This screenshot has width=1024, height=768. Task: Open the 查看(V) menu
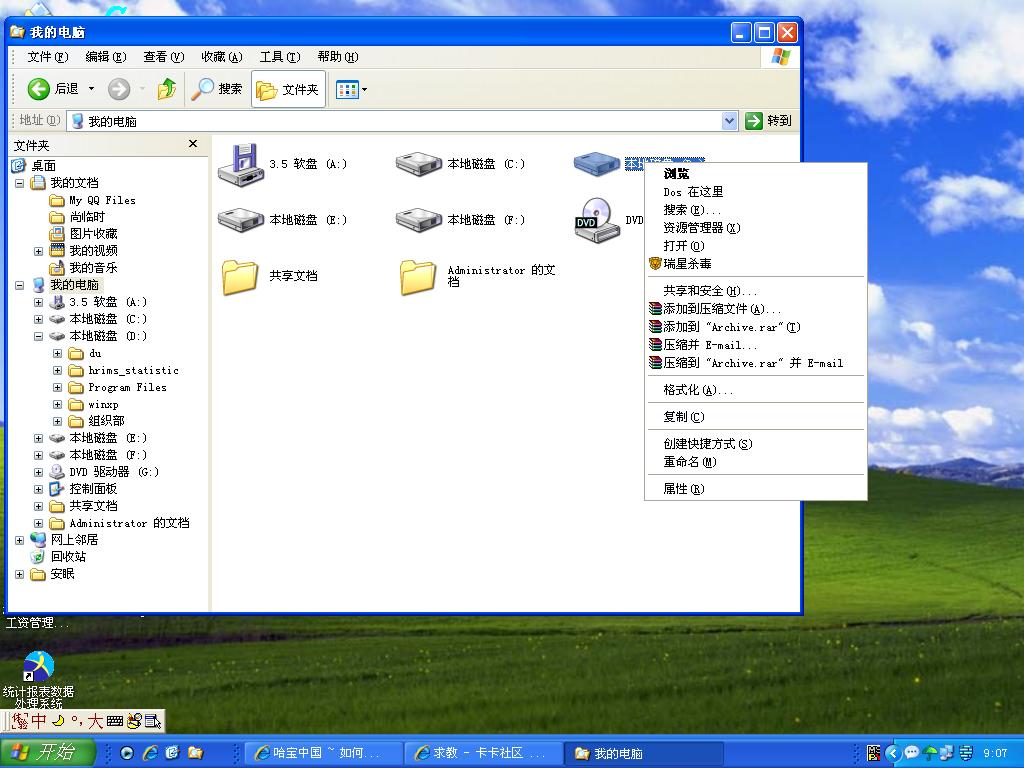pos(164,57)
